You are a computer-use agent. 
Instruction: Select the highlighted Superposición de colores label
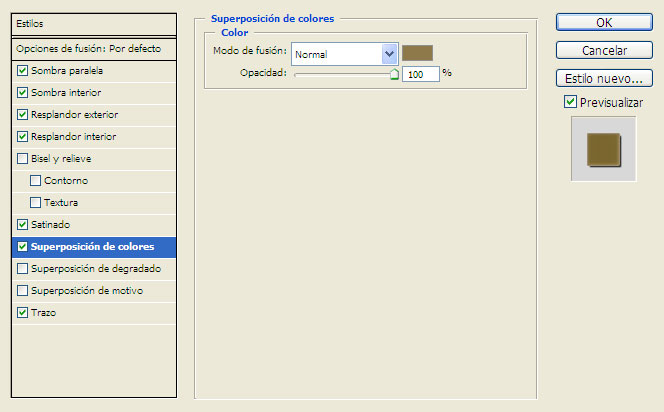pyautogui.click(x=92, y=247)
